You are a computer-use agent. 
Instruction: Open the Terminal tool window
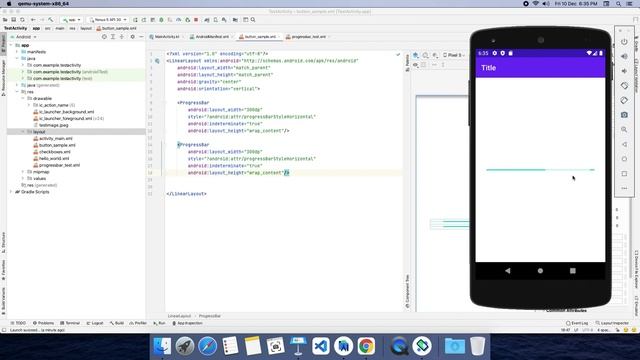(x=70, y=323)
